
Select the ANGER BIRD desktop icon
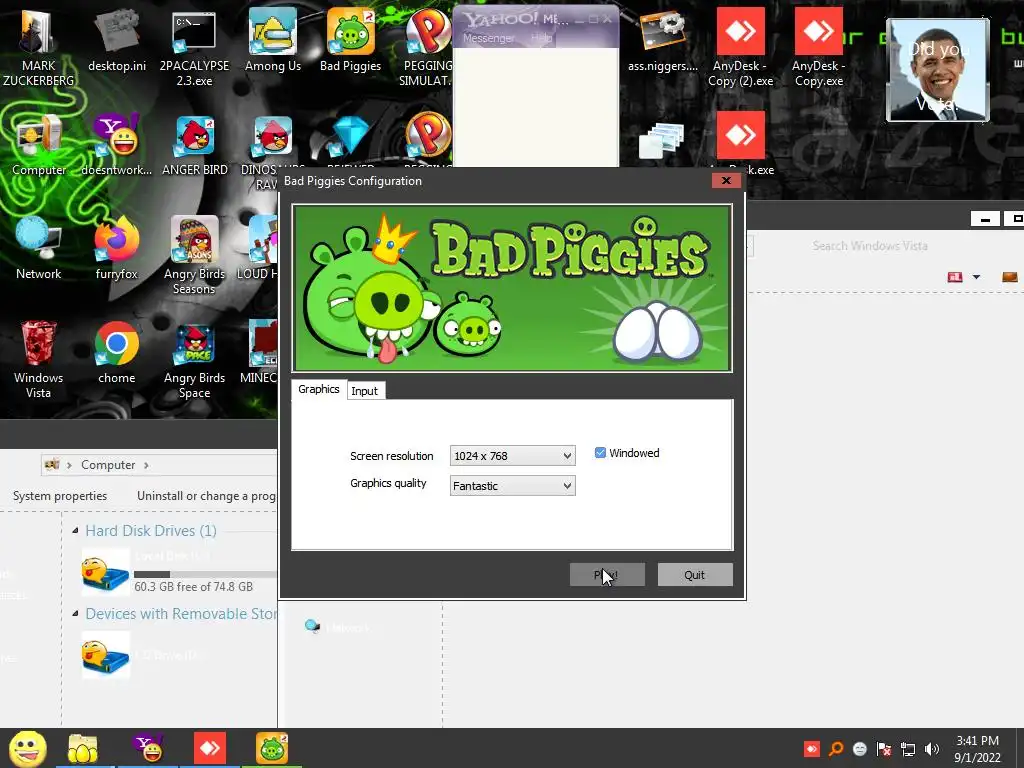pos(195,145)
